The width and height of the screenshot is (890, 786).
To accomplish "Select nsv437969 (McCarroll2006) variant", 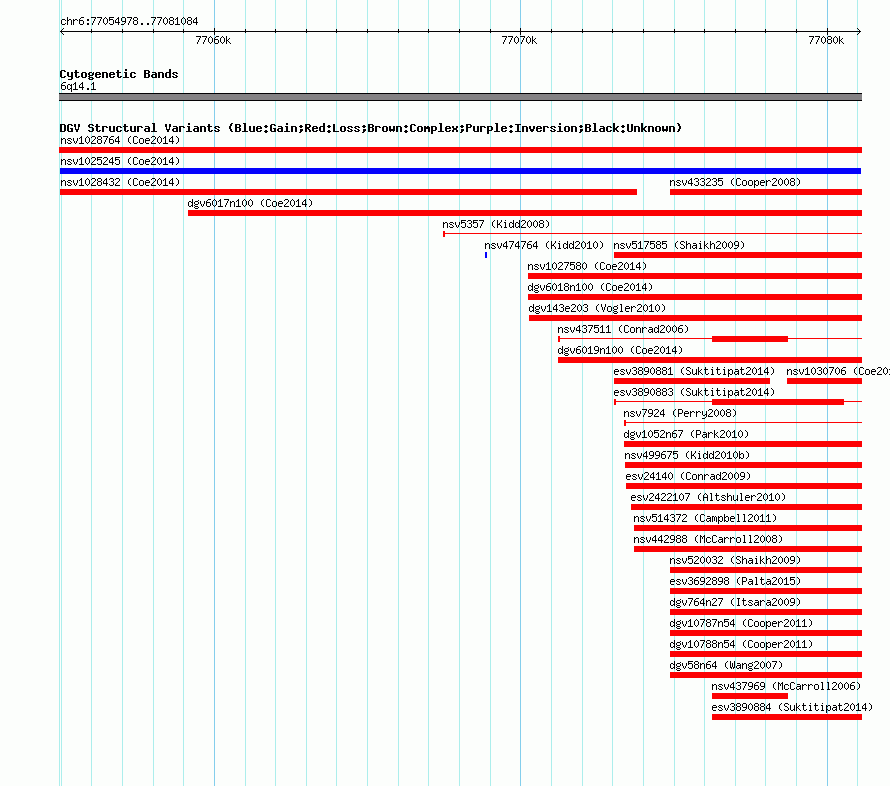I will click(786, 686).
